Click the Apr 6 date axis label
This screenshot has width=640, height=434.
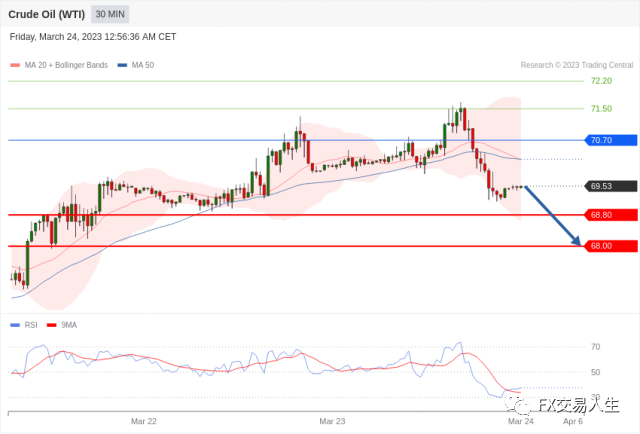pos(573,421)
